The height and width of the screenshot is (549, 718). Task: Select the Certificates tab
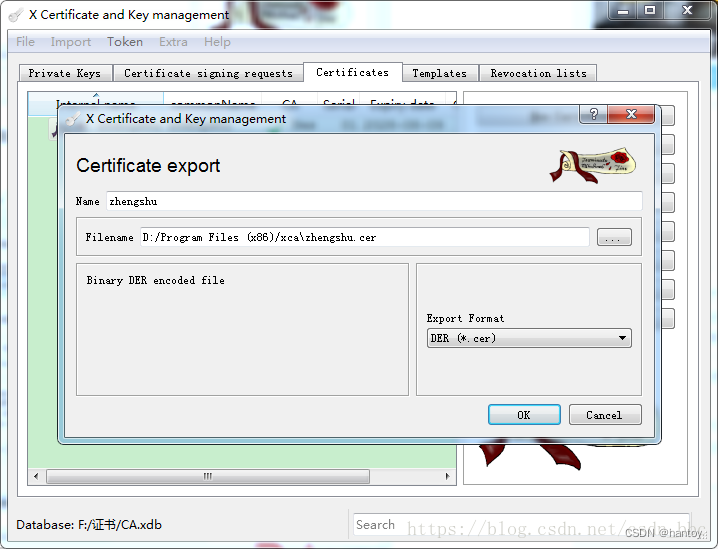pyautogui.click(x=353, y=72)
